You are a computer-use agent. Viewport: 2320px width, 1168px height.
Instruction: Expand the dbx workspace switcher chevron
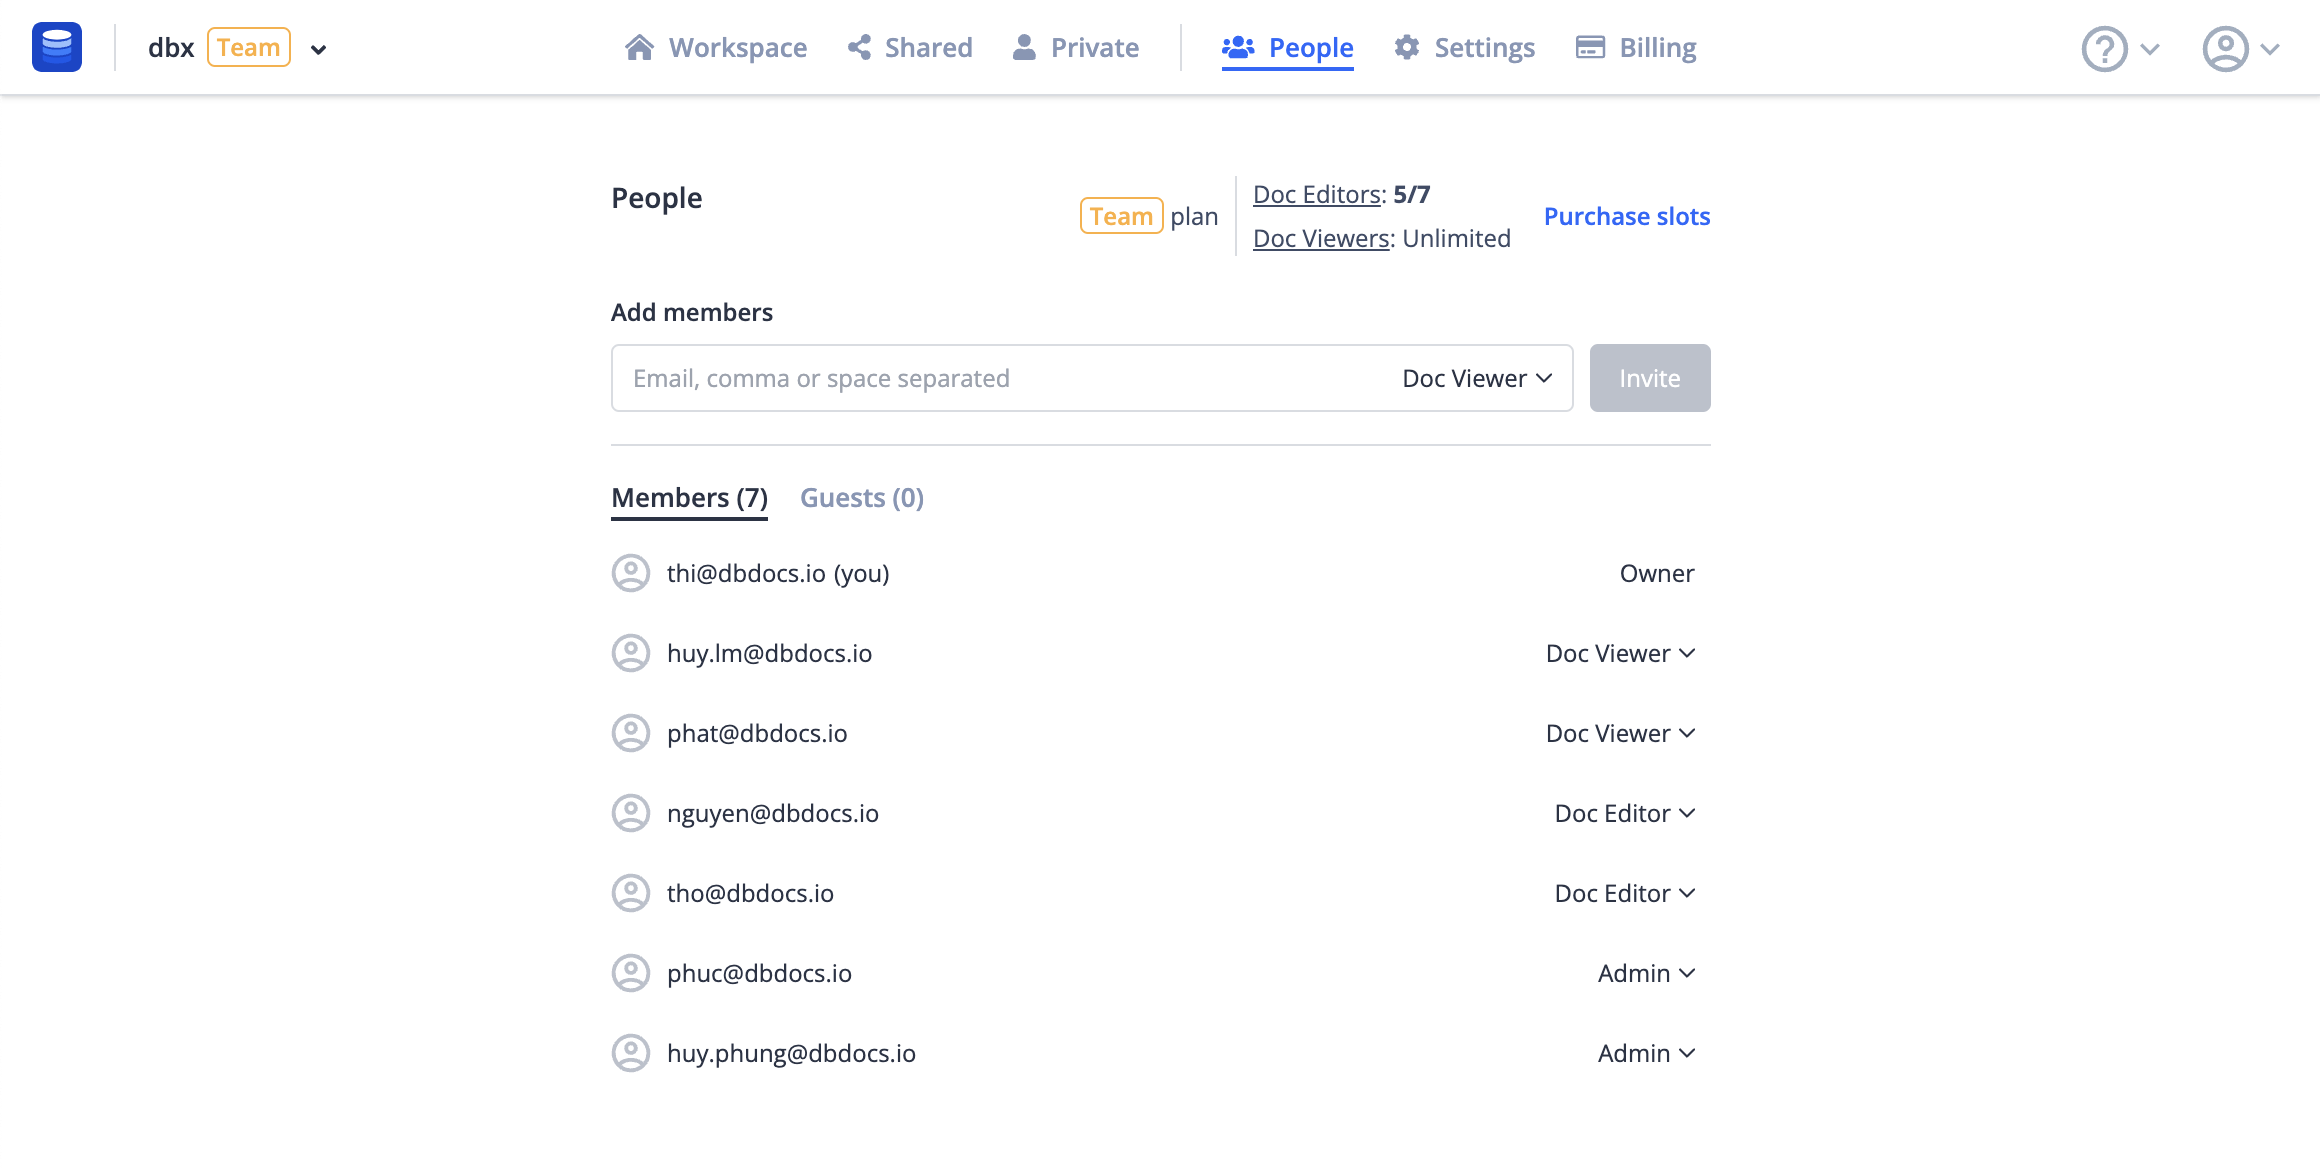click(318, 49)
